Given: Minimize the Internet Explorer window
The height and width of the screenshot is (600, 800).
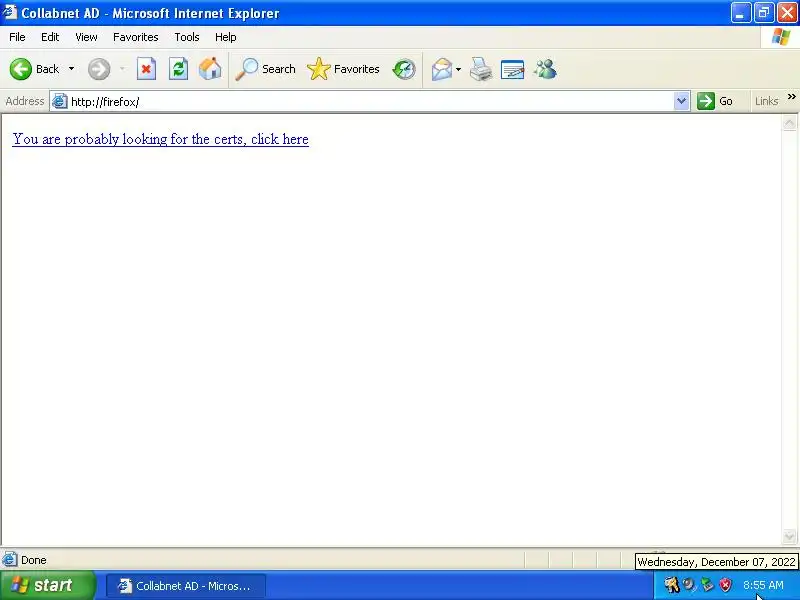Looking at the screenshot, I should tap(740, 13).
